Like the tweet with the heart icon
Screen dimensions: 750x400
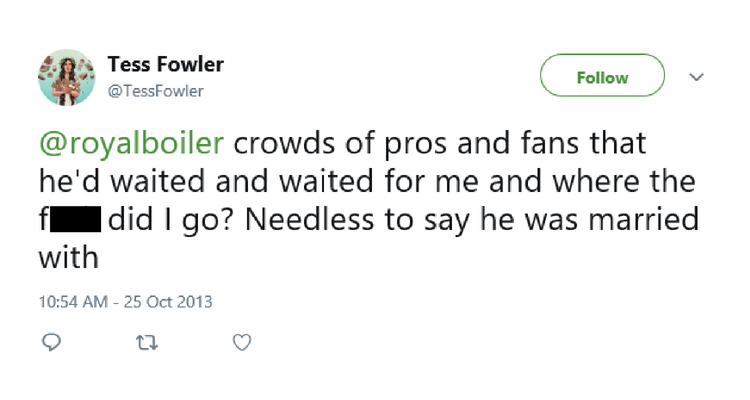[240, 342]
